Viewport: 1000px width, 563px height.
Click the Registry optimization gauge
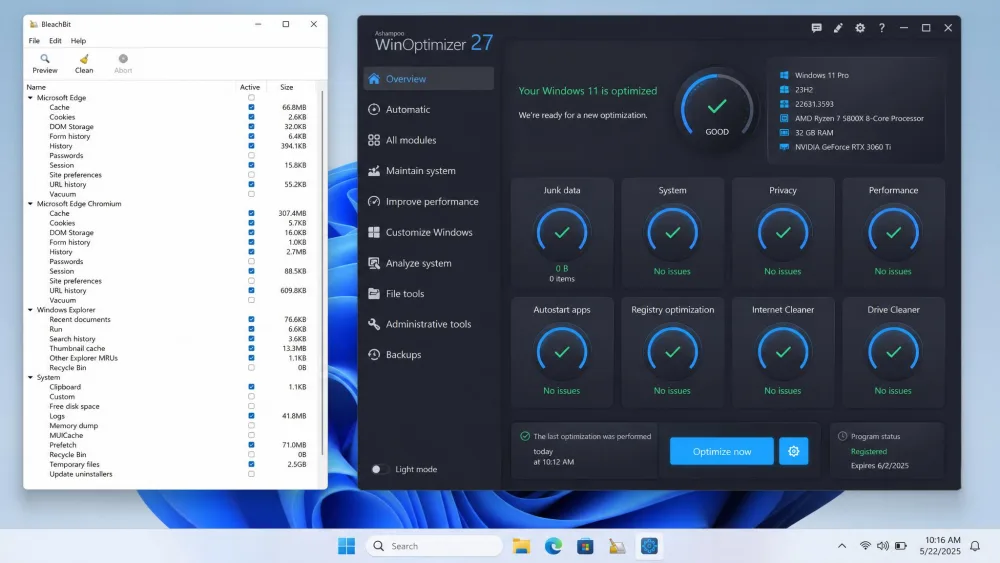(x=672, y=352)
